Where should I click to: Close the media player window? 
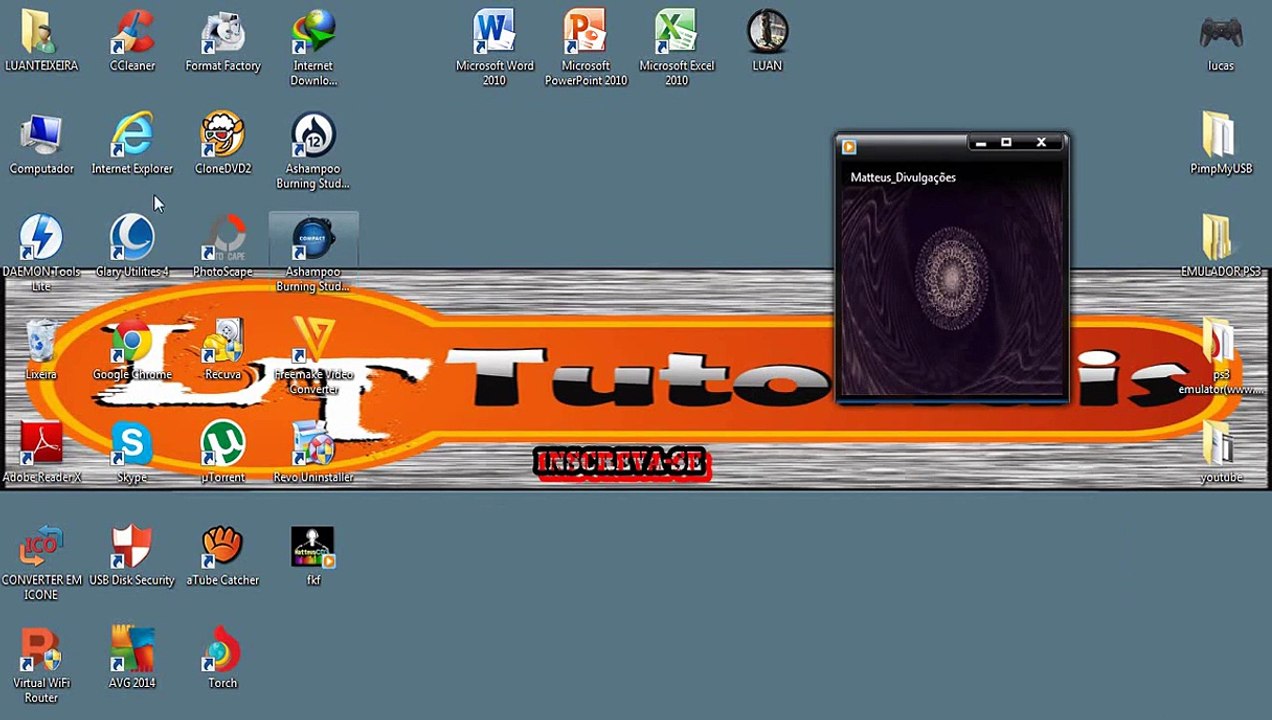pyautogui.click(x=1041, y=143)
